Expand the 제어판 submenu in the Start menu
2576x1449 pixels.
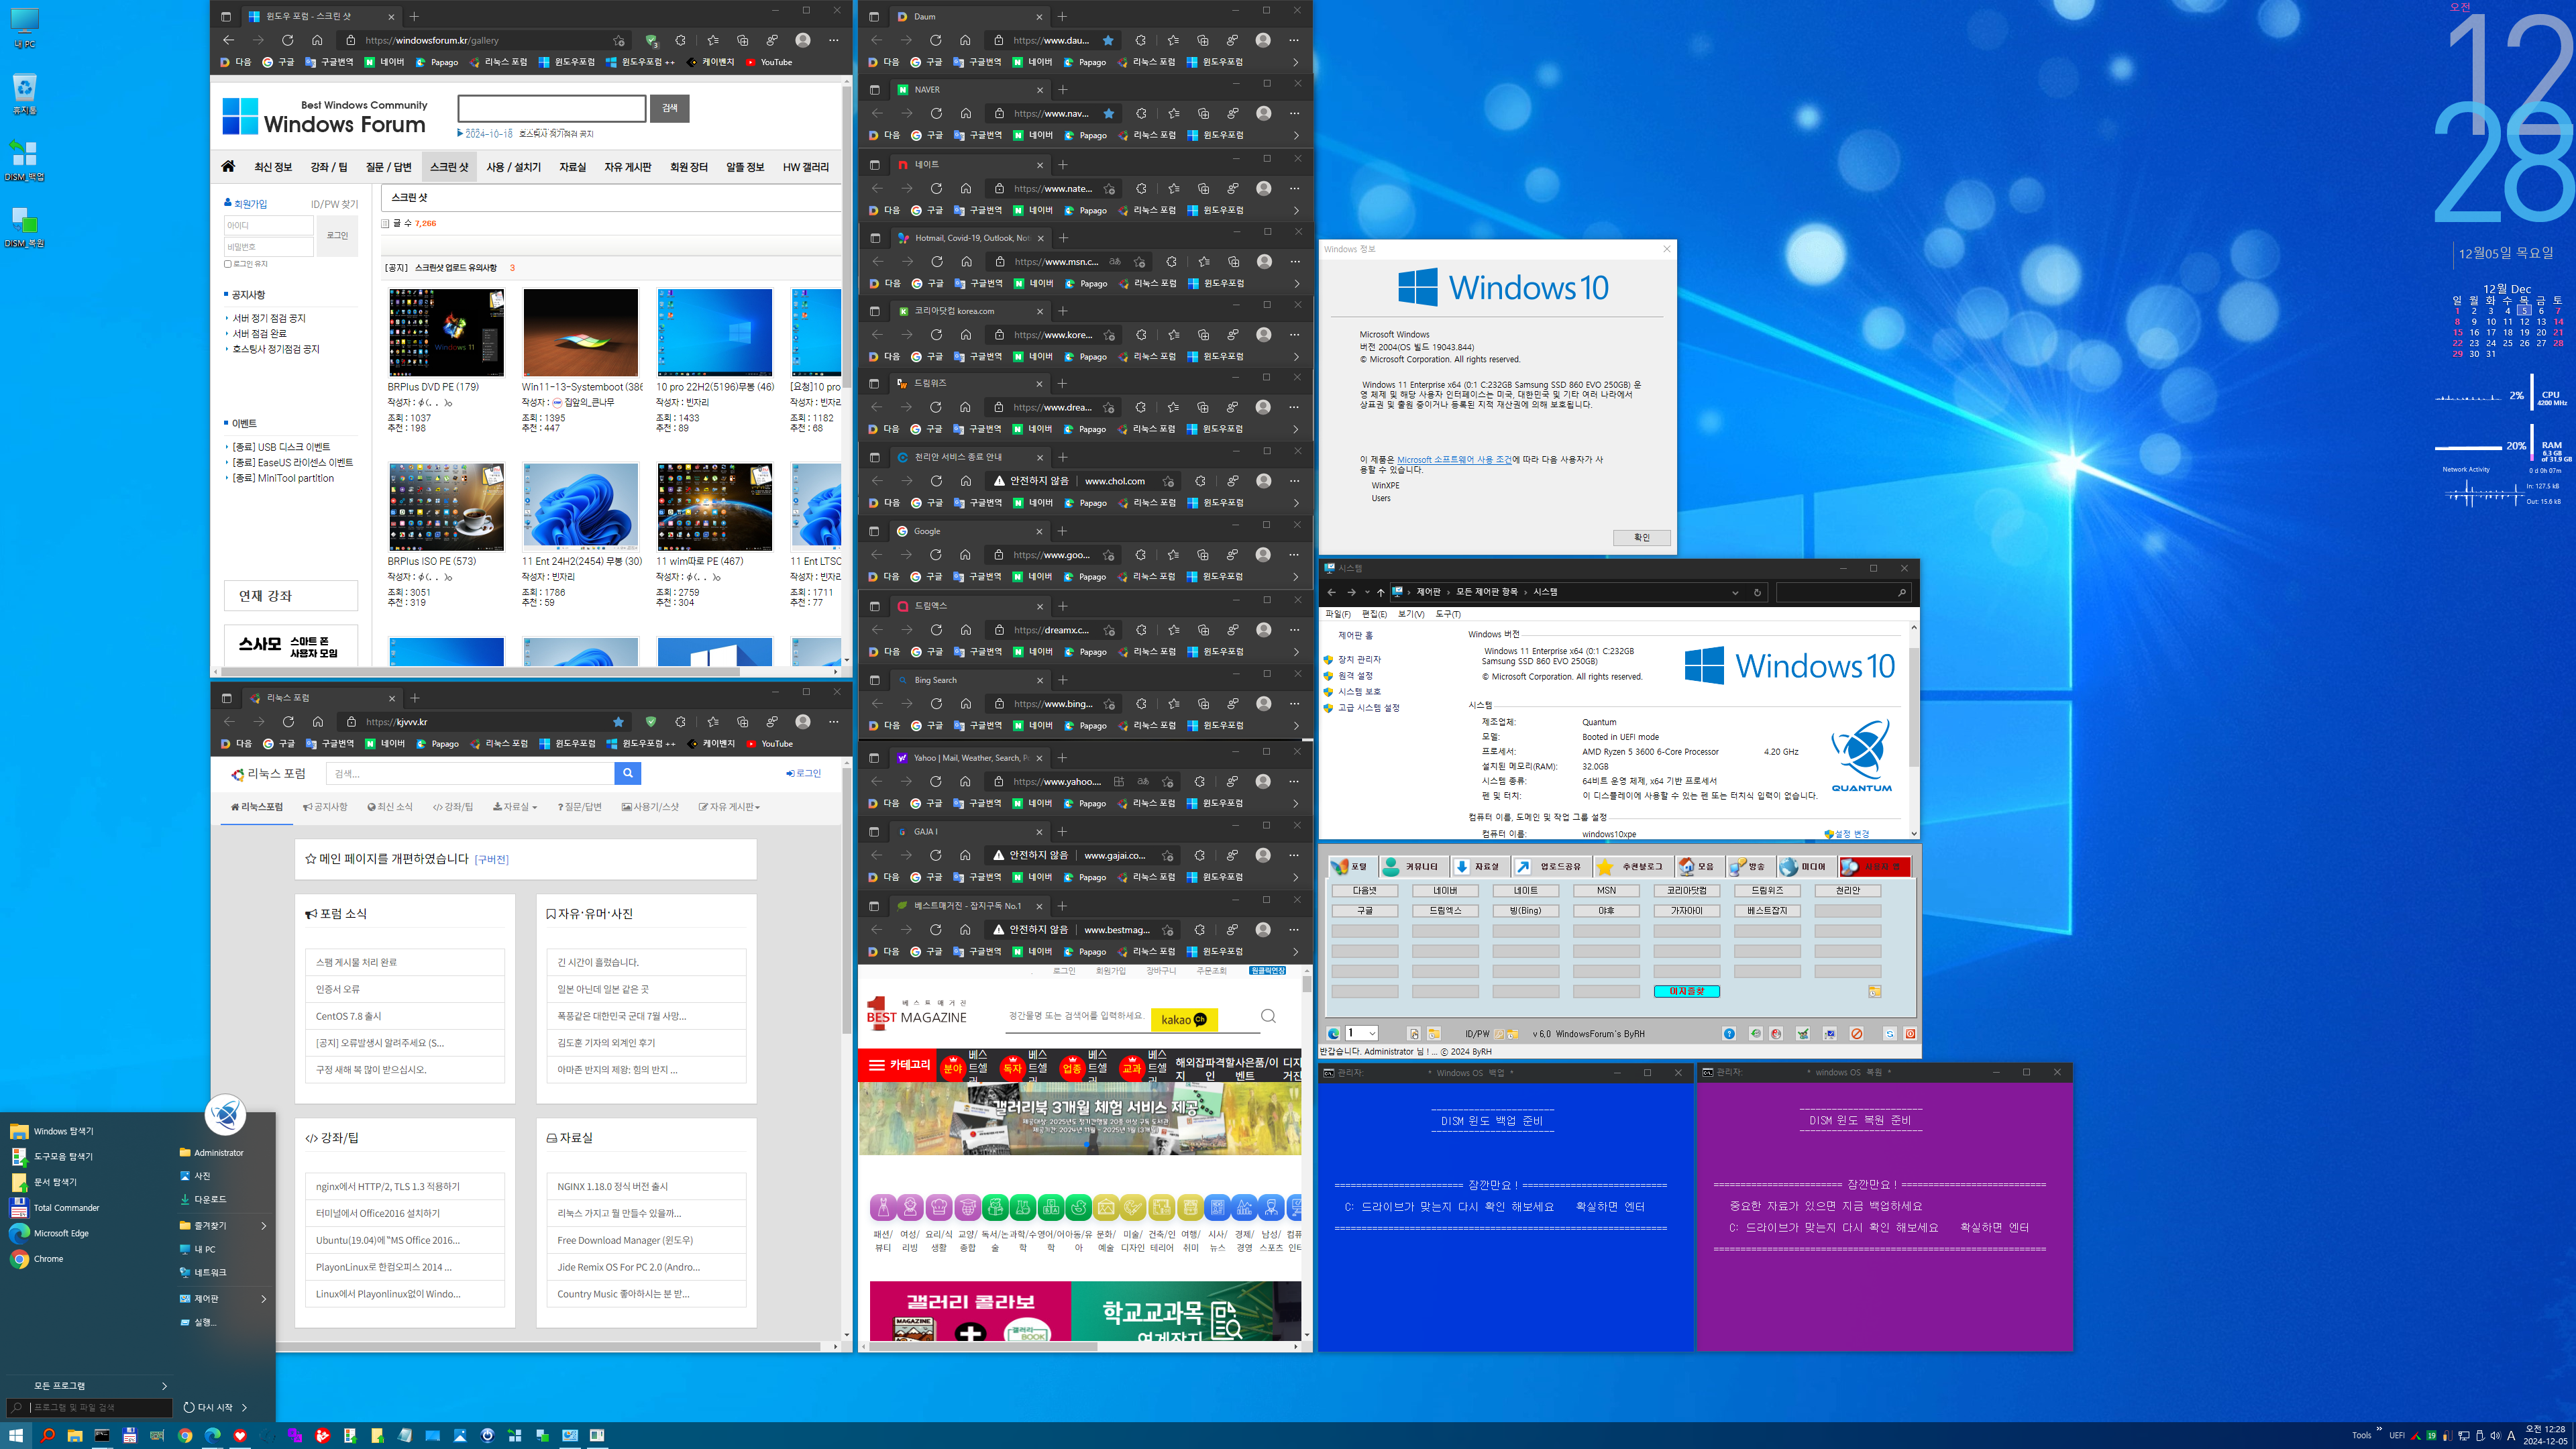263,1298
